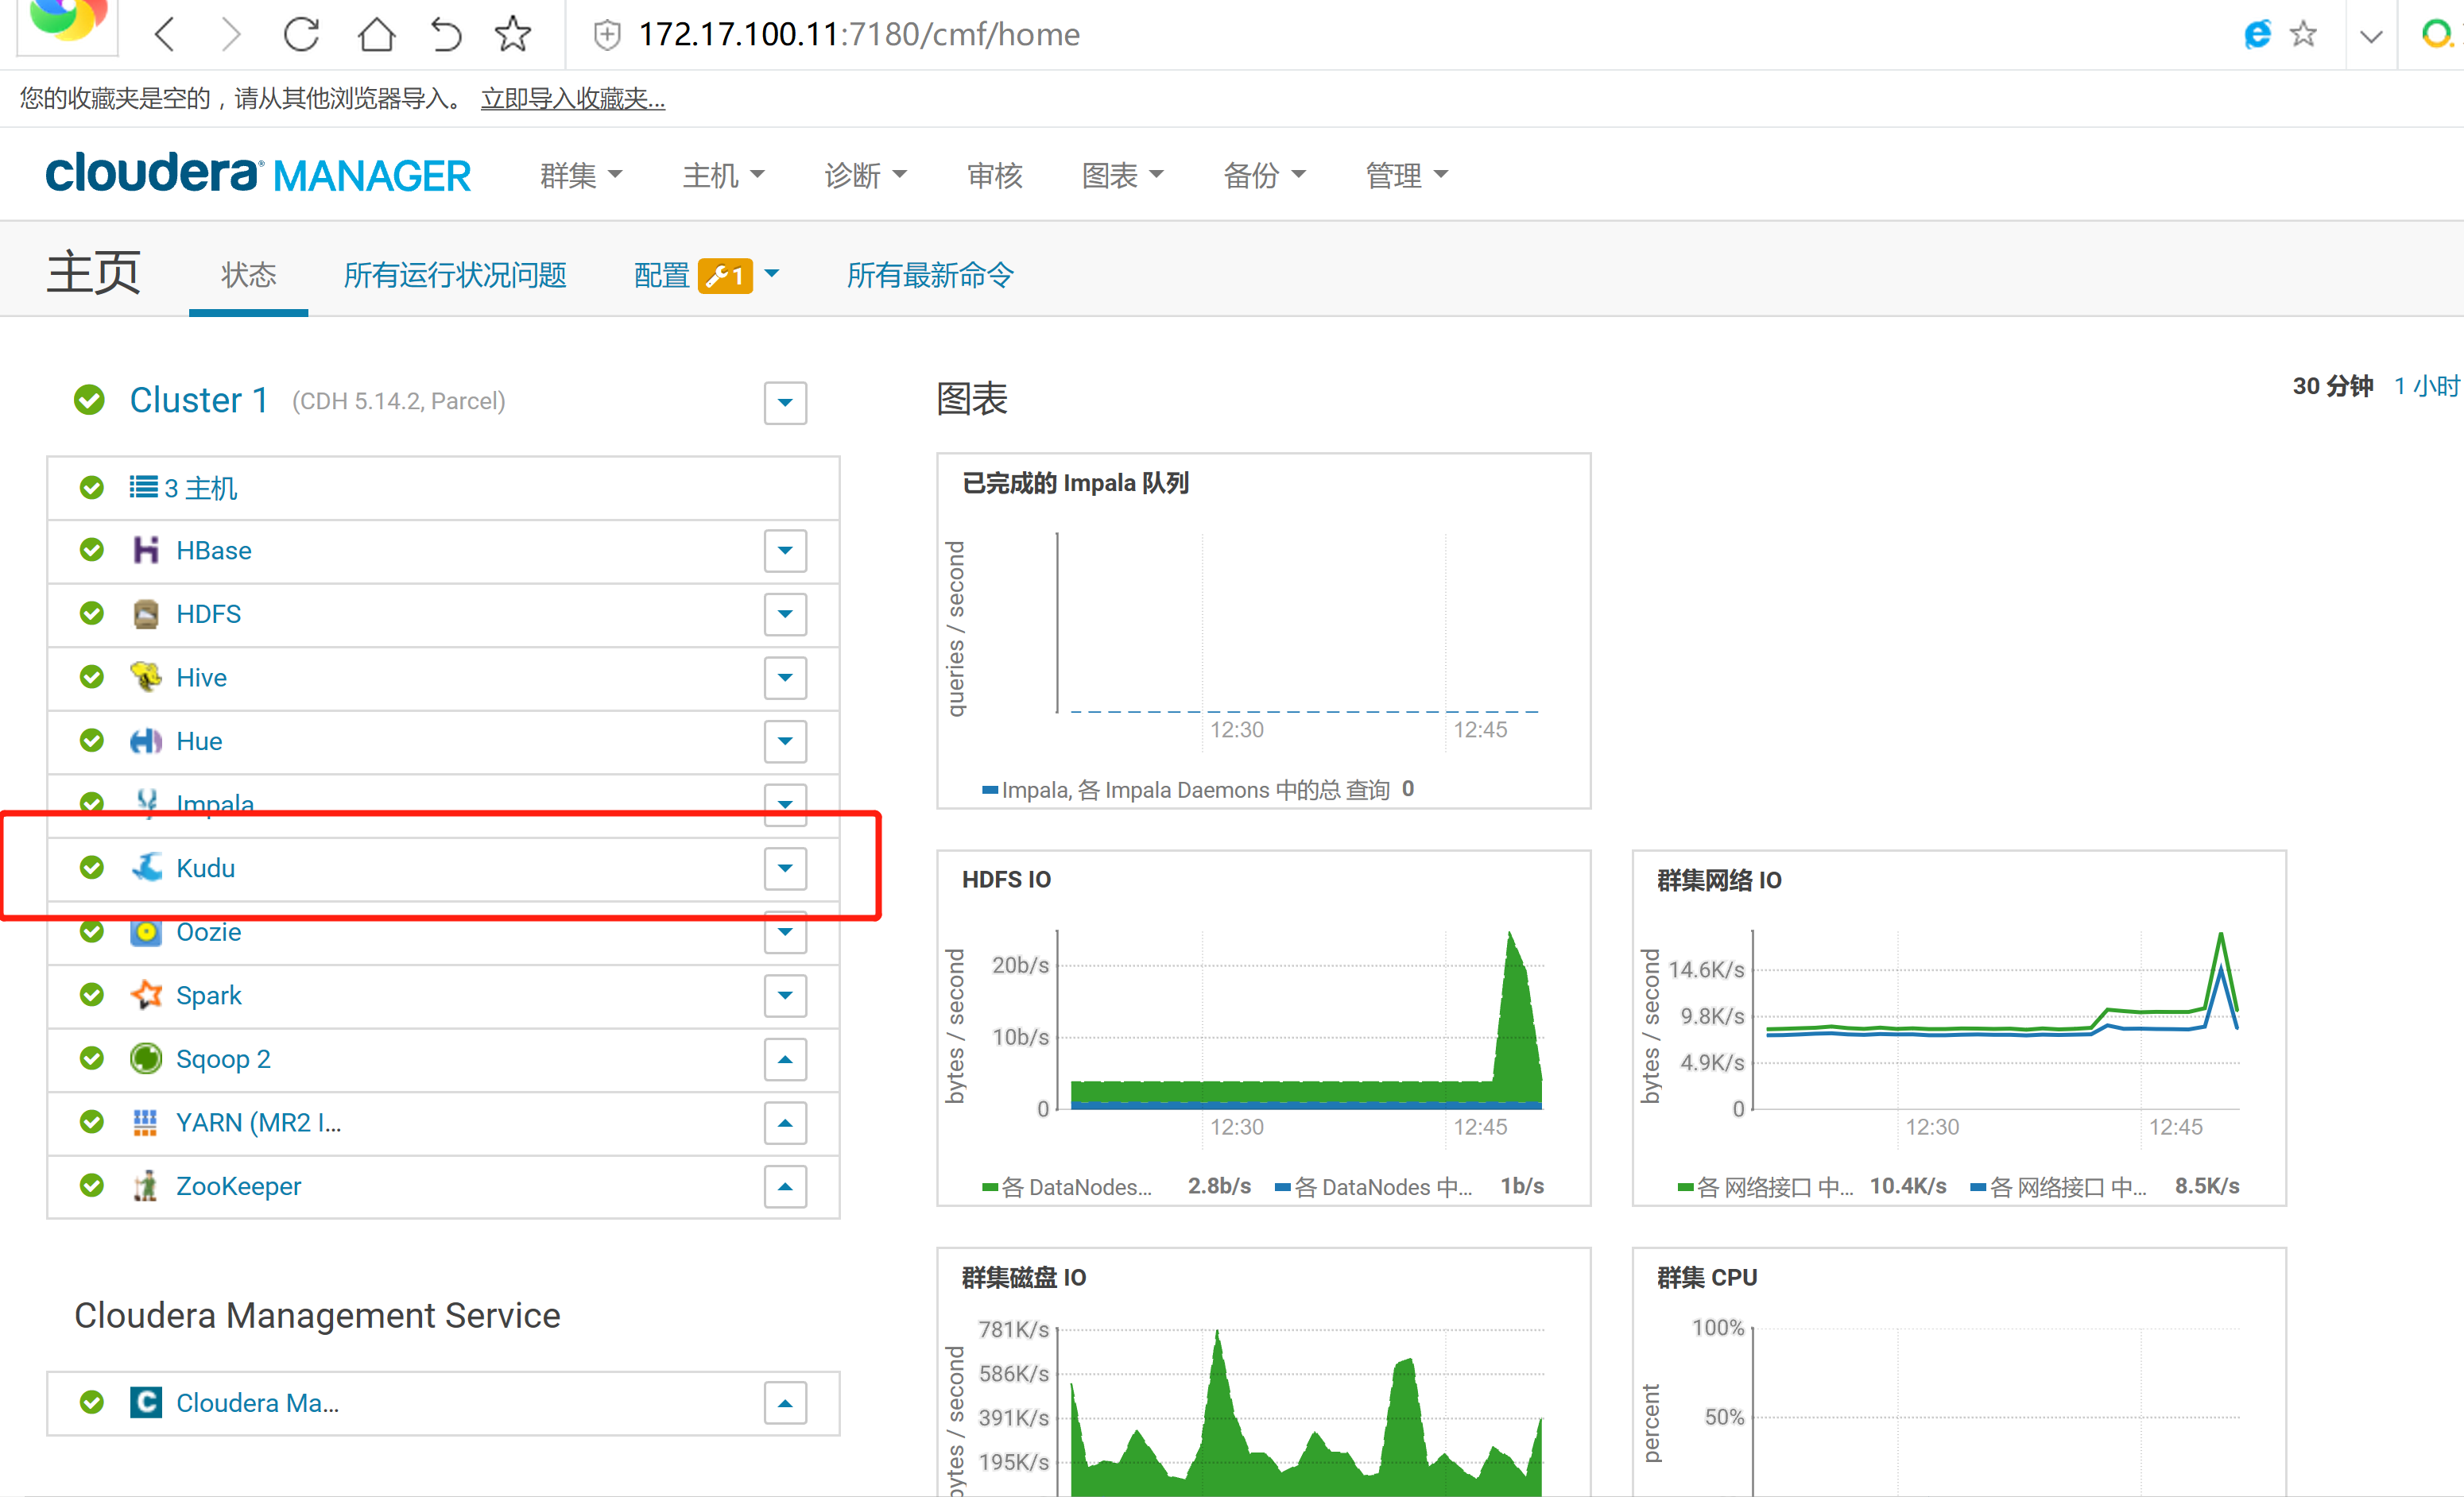This screenshot has width=2464, height=1497.
Task: Click the Cloudera Management Service icon
Action: (146, 1402)
